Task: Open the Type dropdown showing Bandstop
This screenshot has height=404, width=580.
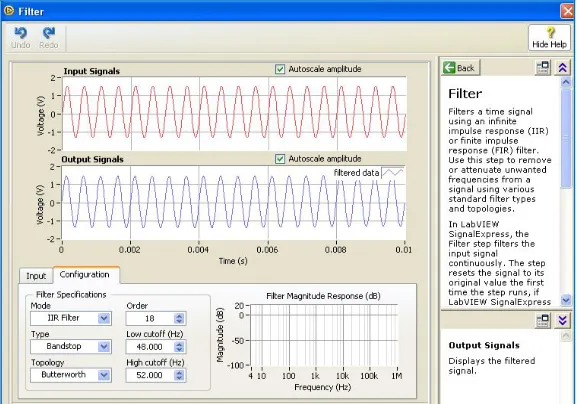Action: click(71, 347)
